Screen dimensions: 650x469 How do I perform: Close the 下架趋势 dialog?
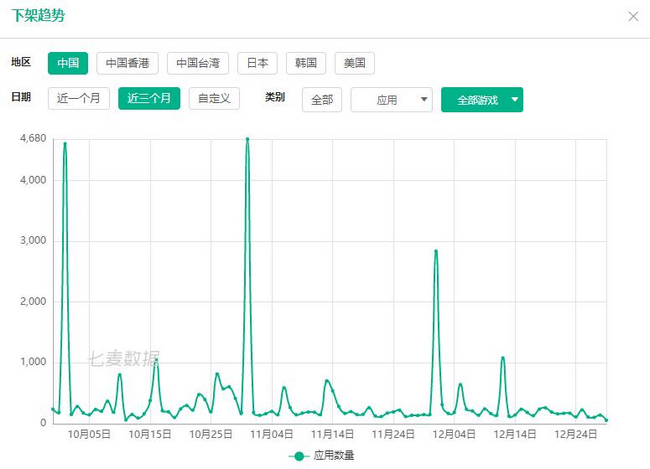pos(633,17)
